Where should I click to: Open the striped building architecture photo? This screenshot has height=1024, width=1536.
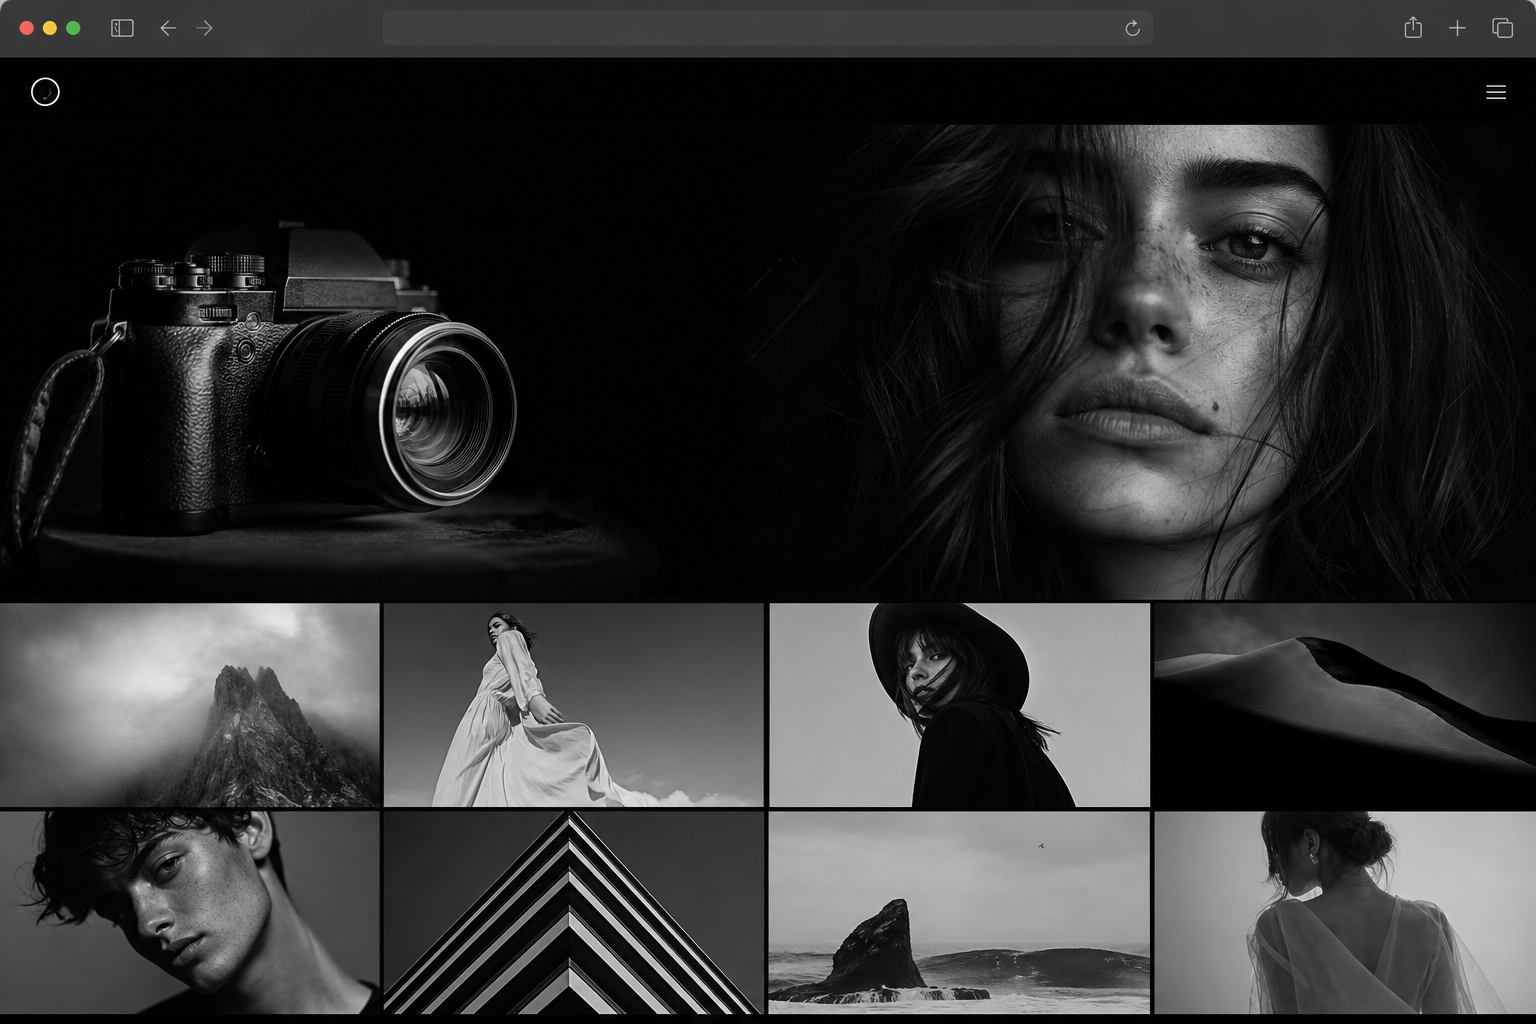point(574,913)
